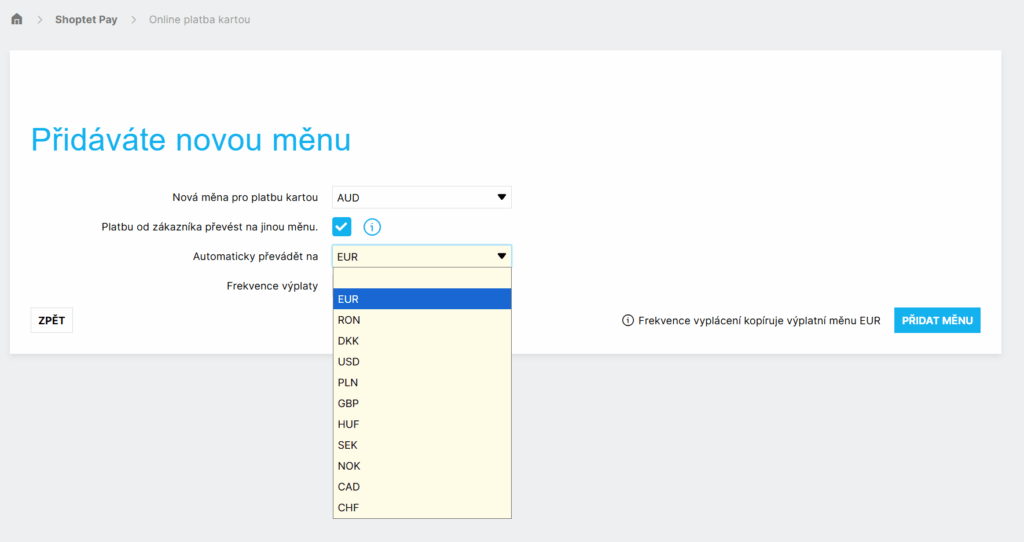Screen dimensions: 1024x542
Task: Select HUF currency option
Action: click(421, 425)
